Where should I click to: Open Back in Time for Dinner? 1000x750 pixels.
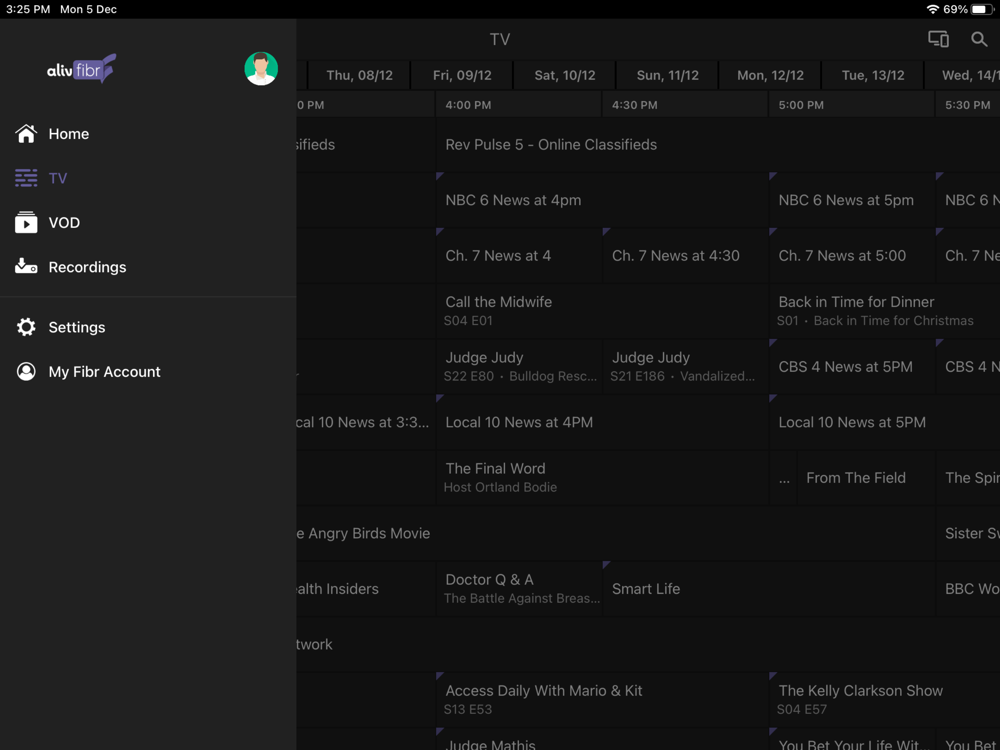(x=885, y=311)
